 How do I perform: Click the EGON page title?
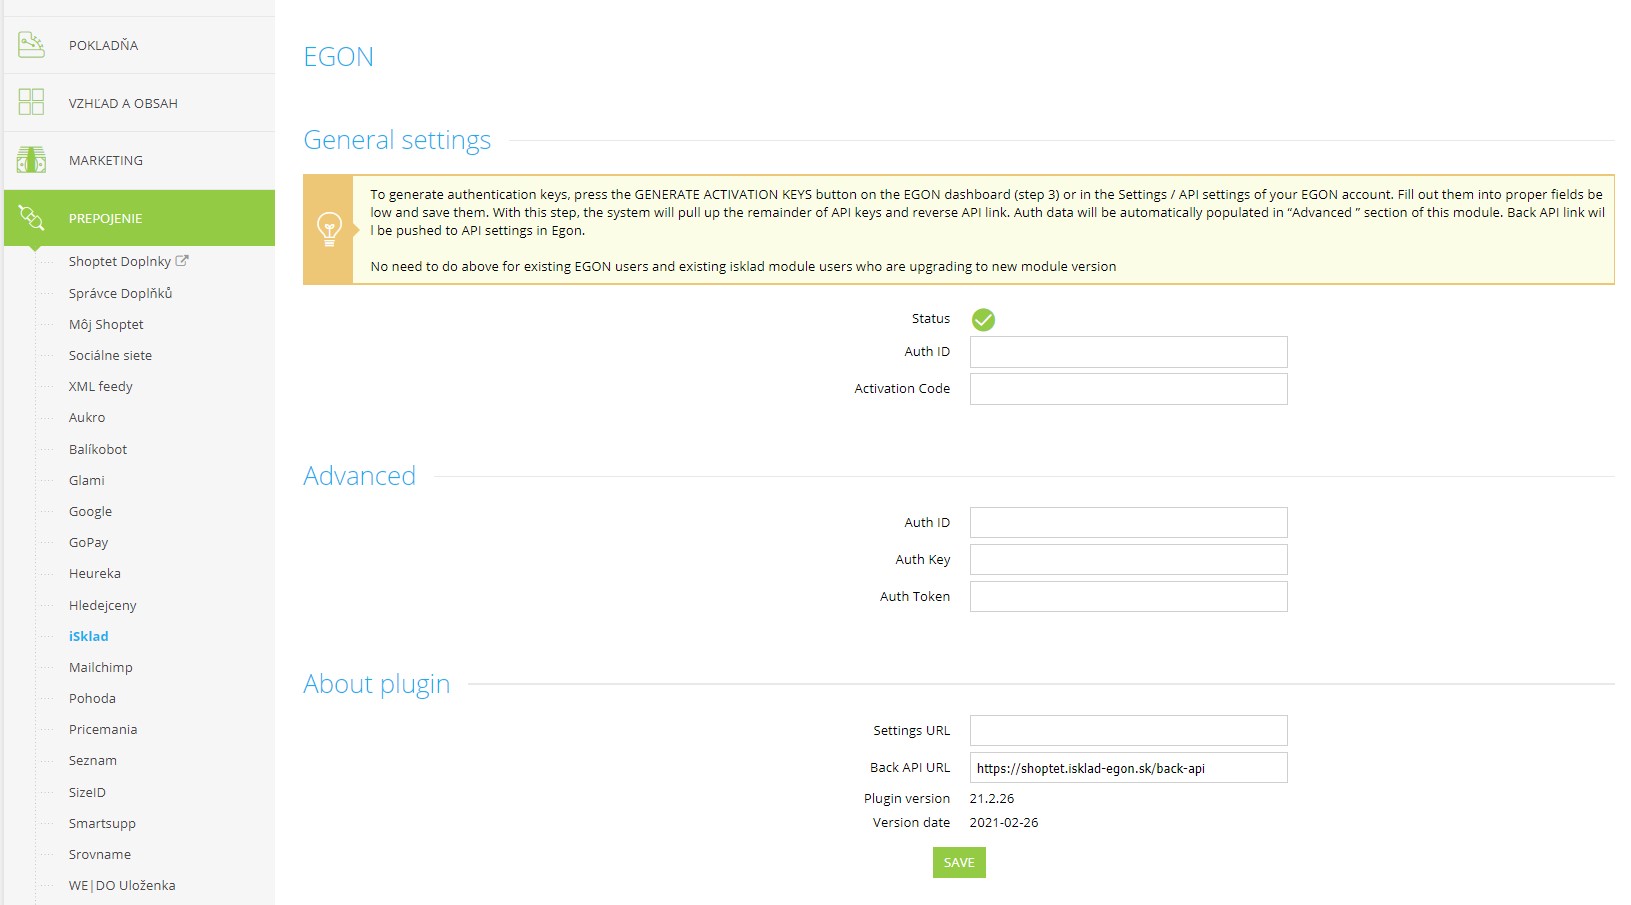pyautogui.click(x=338, y=57)
